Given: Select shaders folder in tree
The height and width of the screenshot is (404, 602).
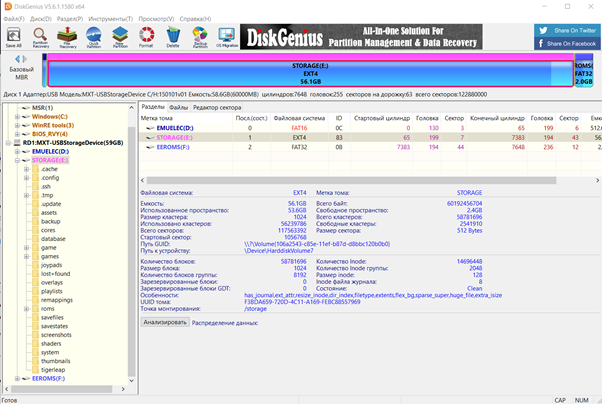Looking at the screenshot, I should click(51, 344).
